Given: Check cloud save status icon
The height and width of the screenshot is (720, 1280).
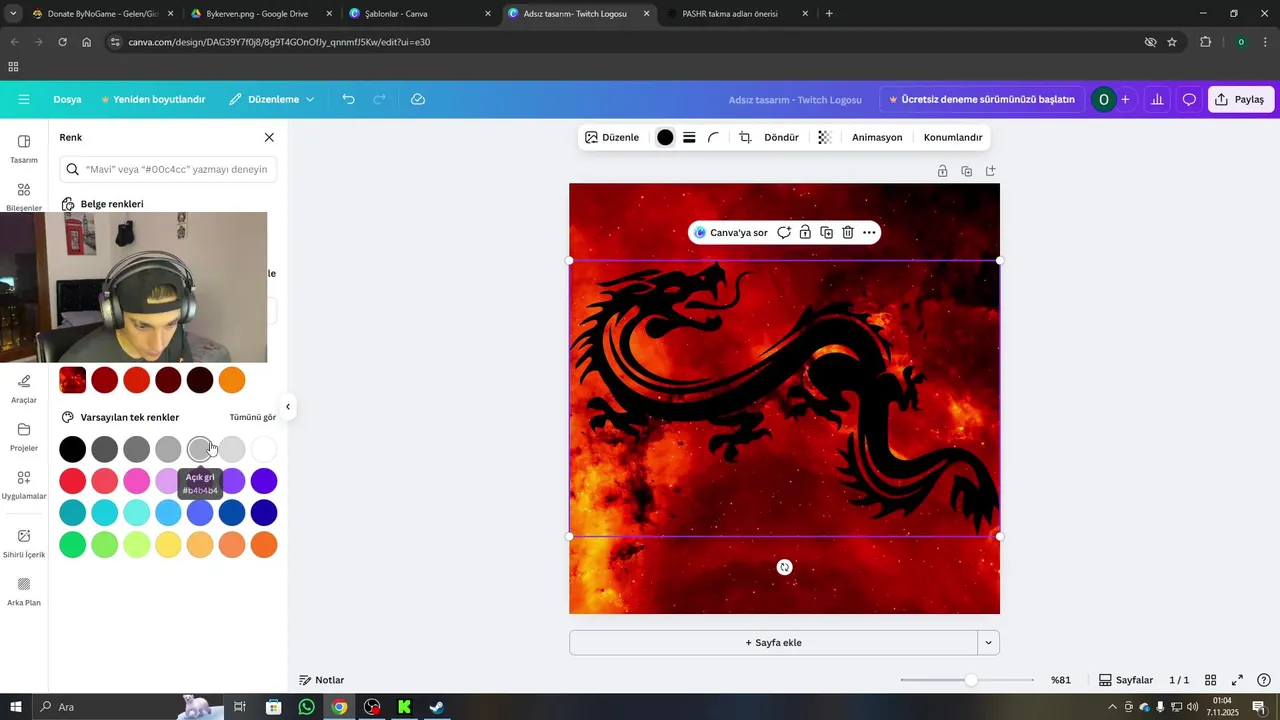Looking at the screenshot, I should [418, 99].
